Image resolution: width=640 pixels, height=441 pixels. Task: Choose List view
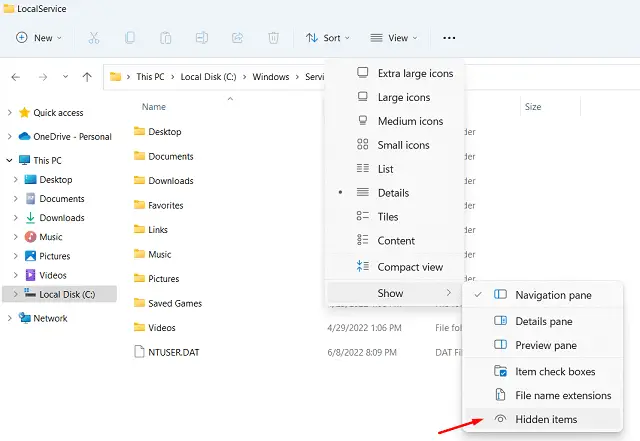click(395, 169)
